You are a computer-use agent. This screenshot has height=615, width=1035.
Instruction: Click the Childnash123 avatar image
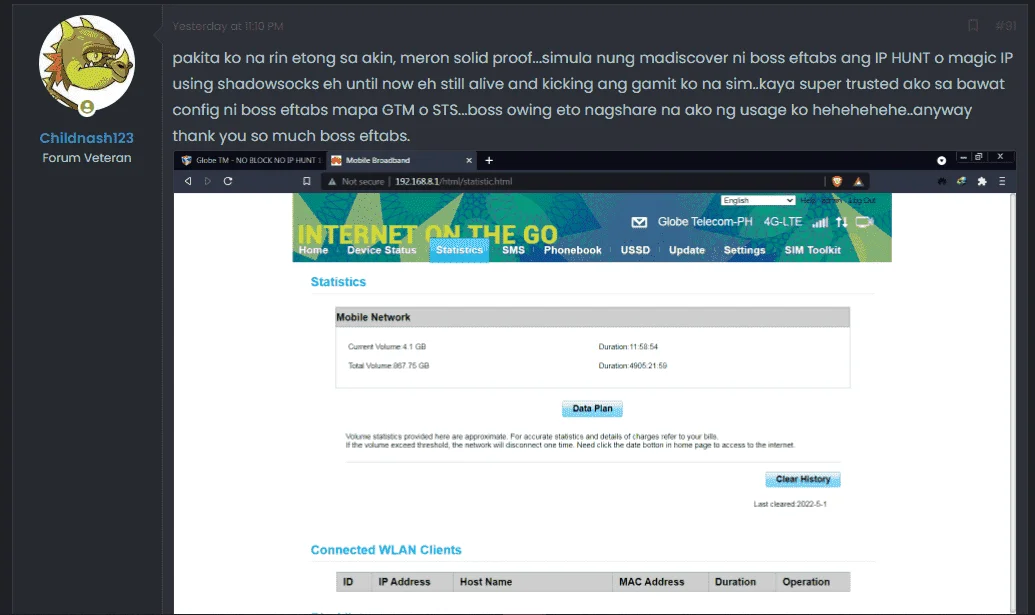pyautogui.click(x=86, y=64)
